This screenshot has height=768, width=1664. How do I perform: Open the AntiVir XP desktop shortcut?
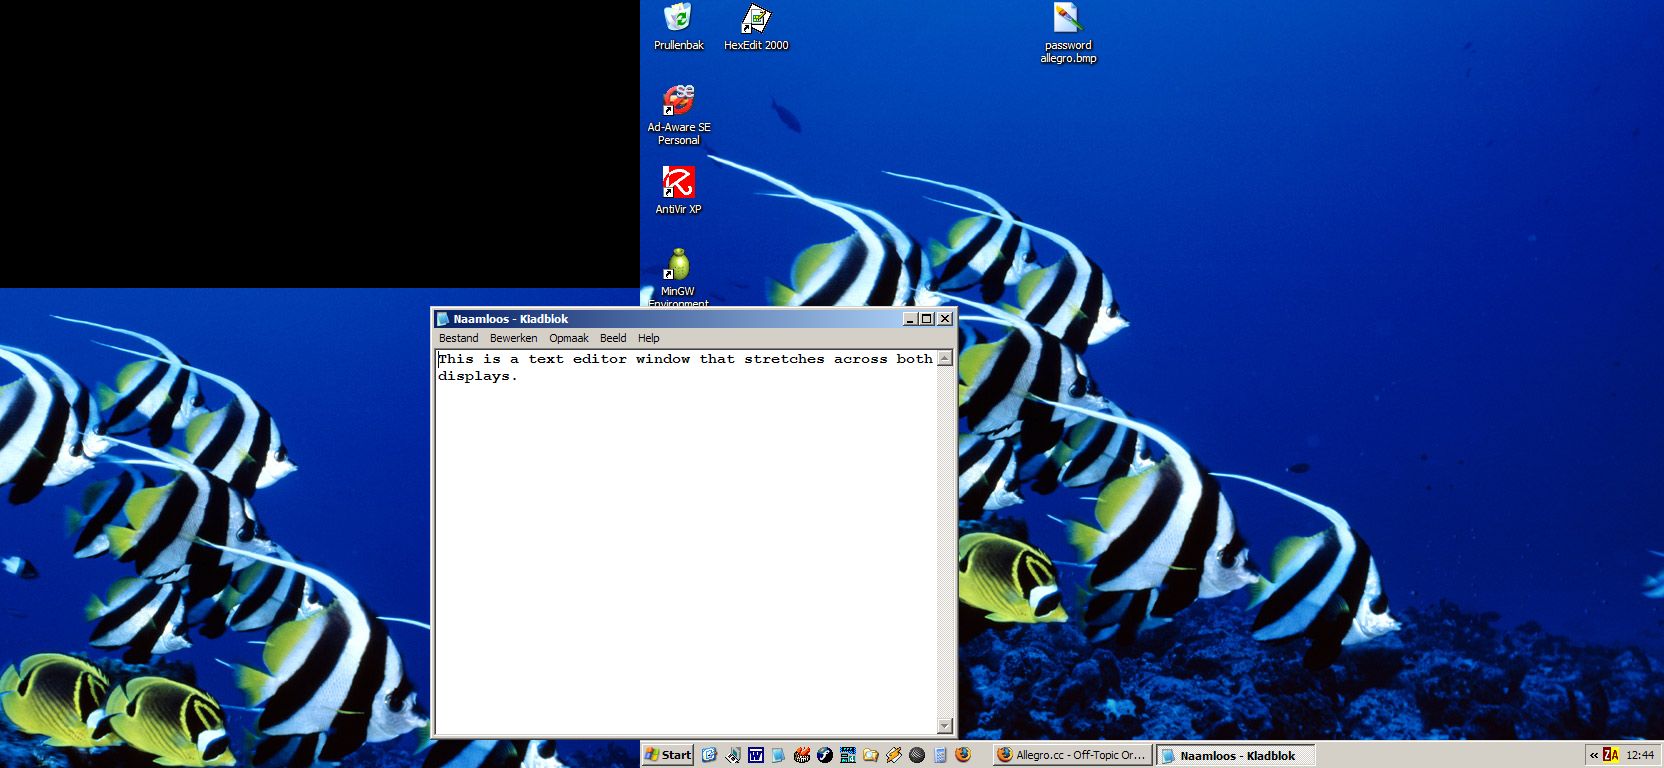click(x=678, y=183)
